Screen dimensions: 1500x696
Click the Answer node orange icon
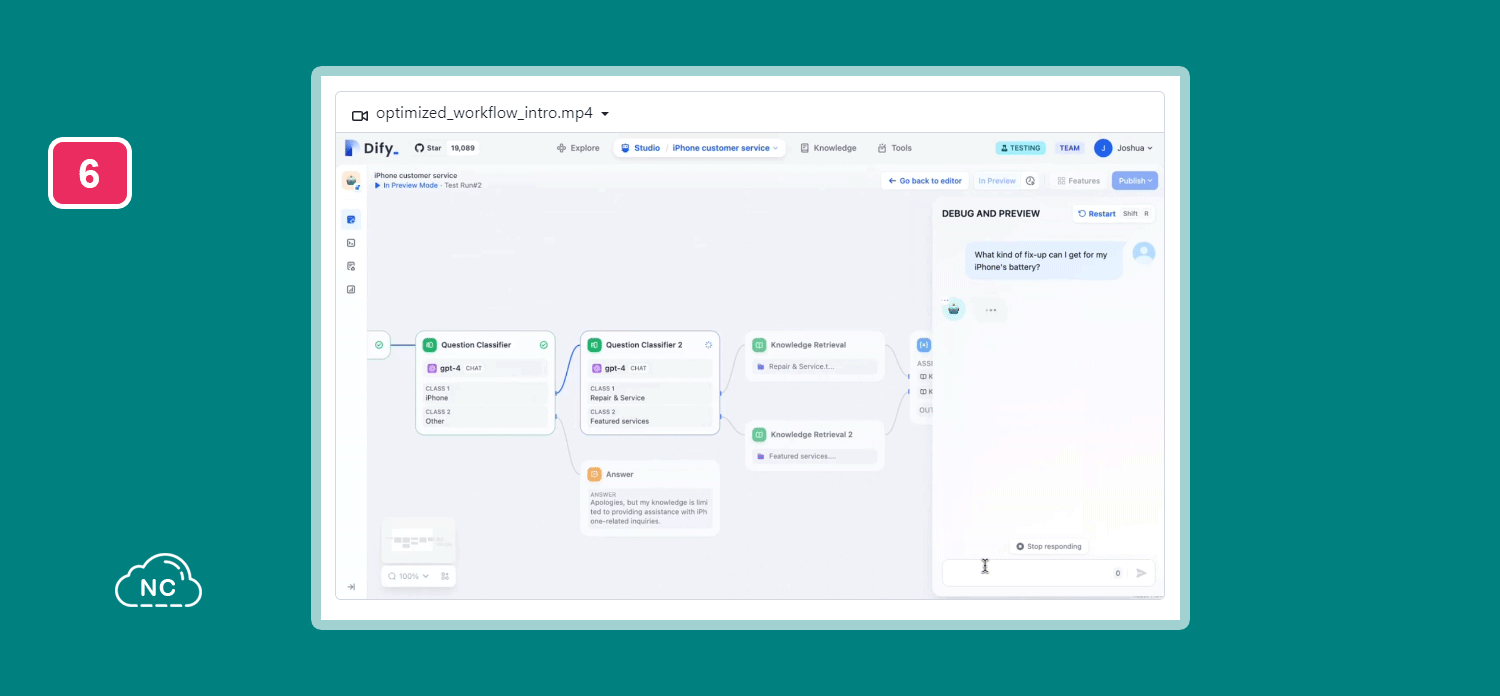pos(594,474)
